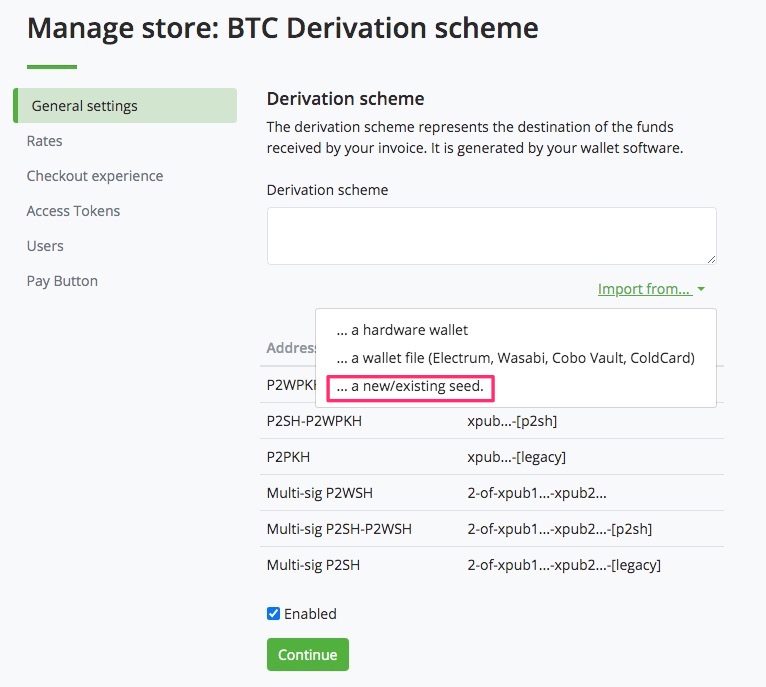
Task: Select import from a wallet file option
Action: click(515, 357)
